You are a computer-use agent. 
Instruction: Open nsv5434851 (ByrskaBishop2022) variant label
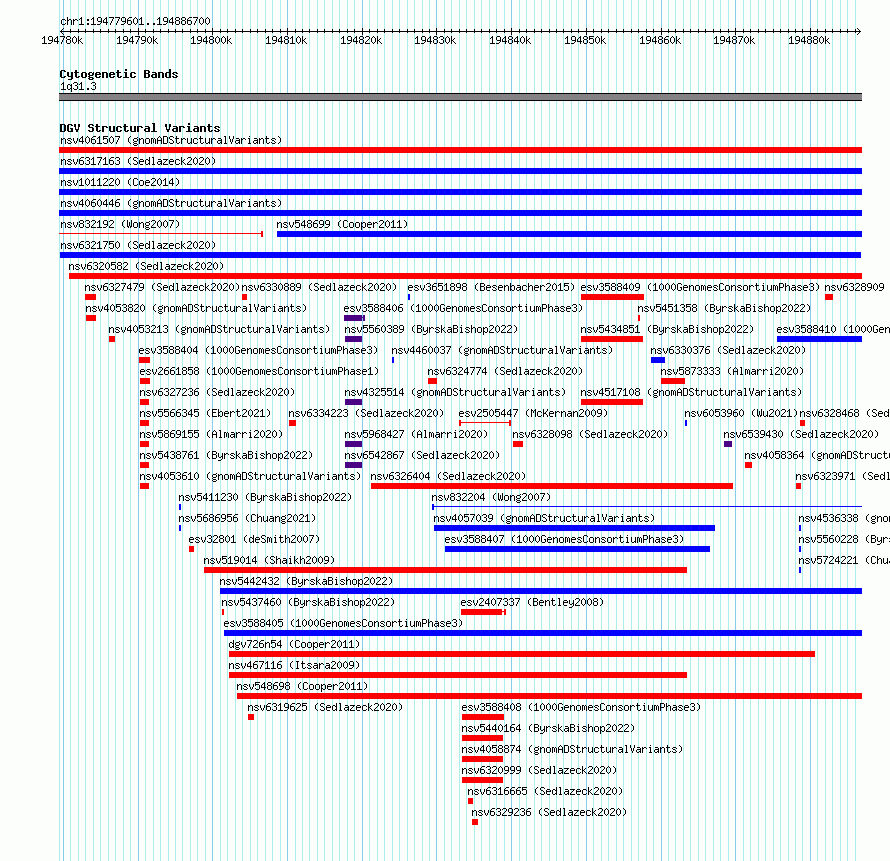667,329
